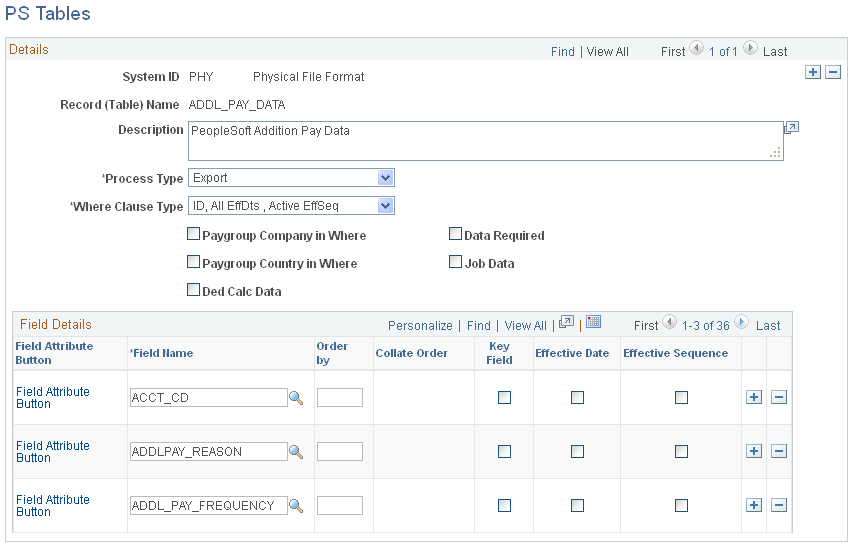Viewport: 853px width, 547px height.
Task: Sort by Collate Order column header
Action: point(411,353)
